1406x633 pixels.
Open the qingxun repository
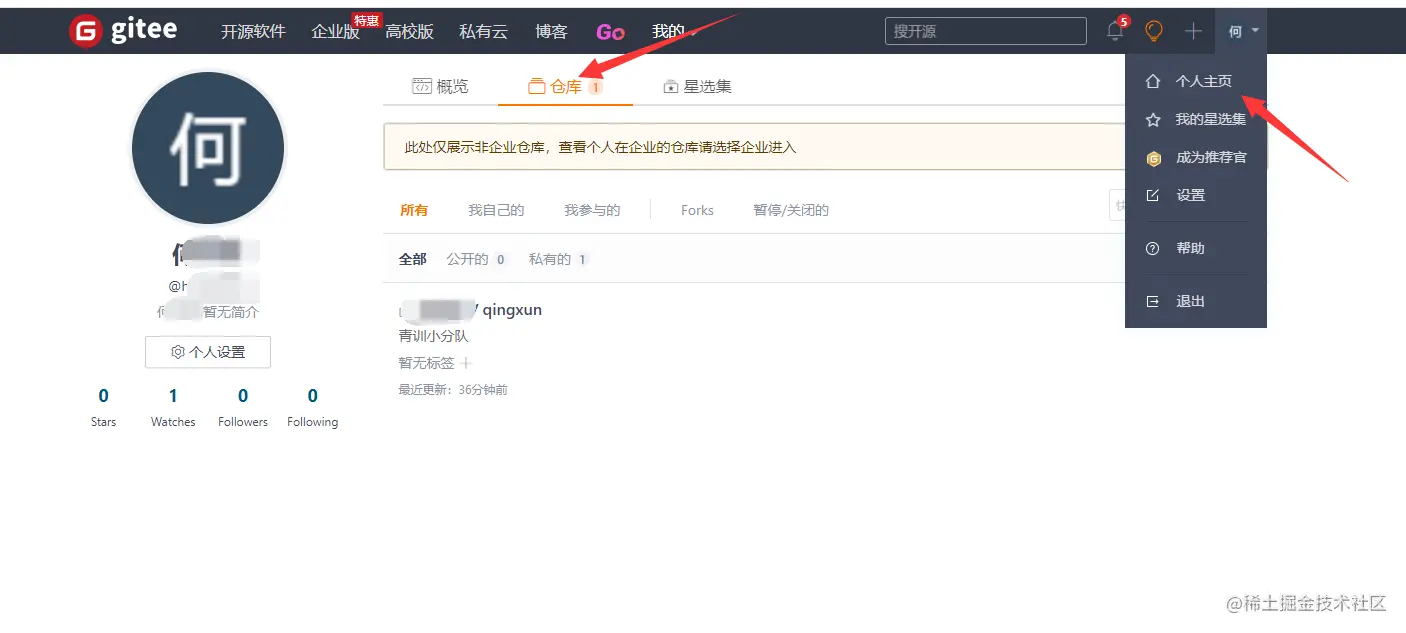pyautogui.click(x=512, y=310)
